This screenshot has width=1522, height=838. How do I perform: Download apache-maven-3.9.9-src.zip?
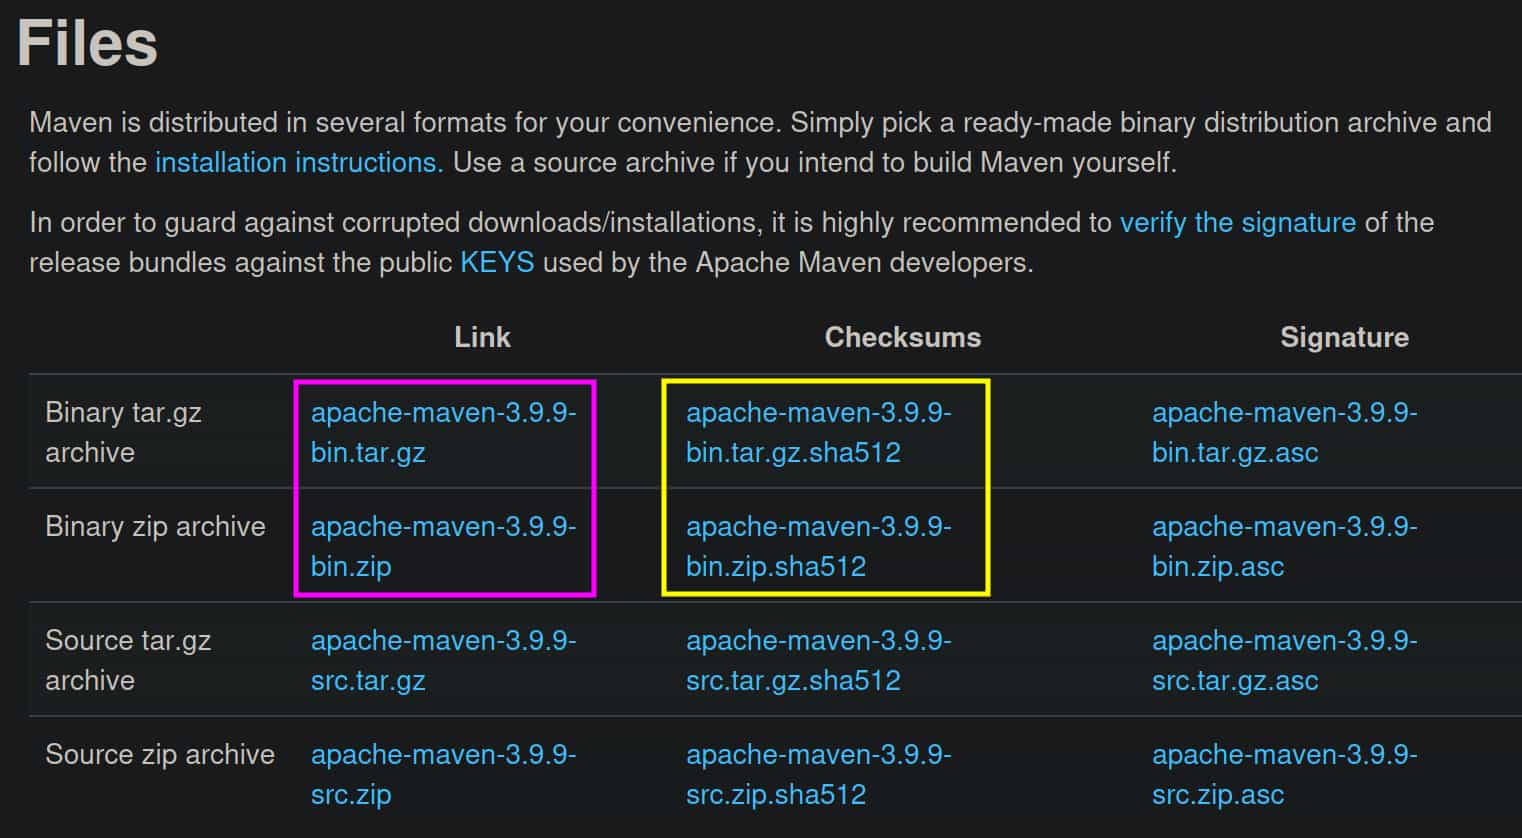(444, 774)
